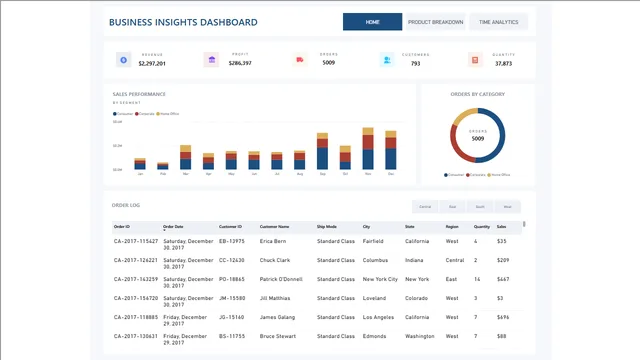This screenshot has width=640, height=360.
Task: Click customer name Chuck Clark
Action: [275, 260]
